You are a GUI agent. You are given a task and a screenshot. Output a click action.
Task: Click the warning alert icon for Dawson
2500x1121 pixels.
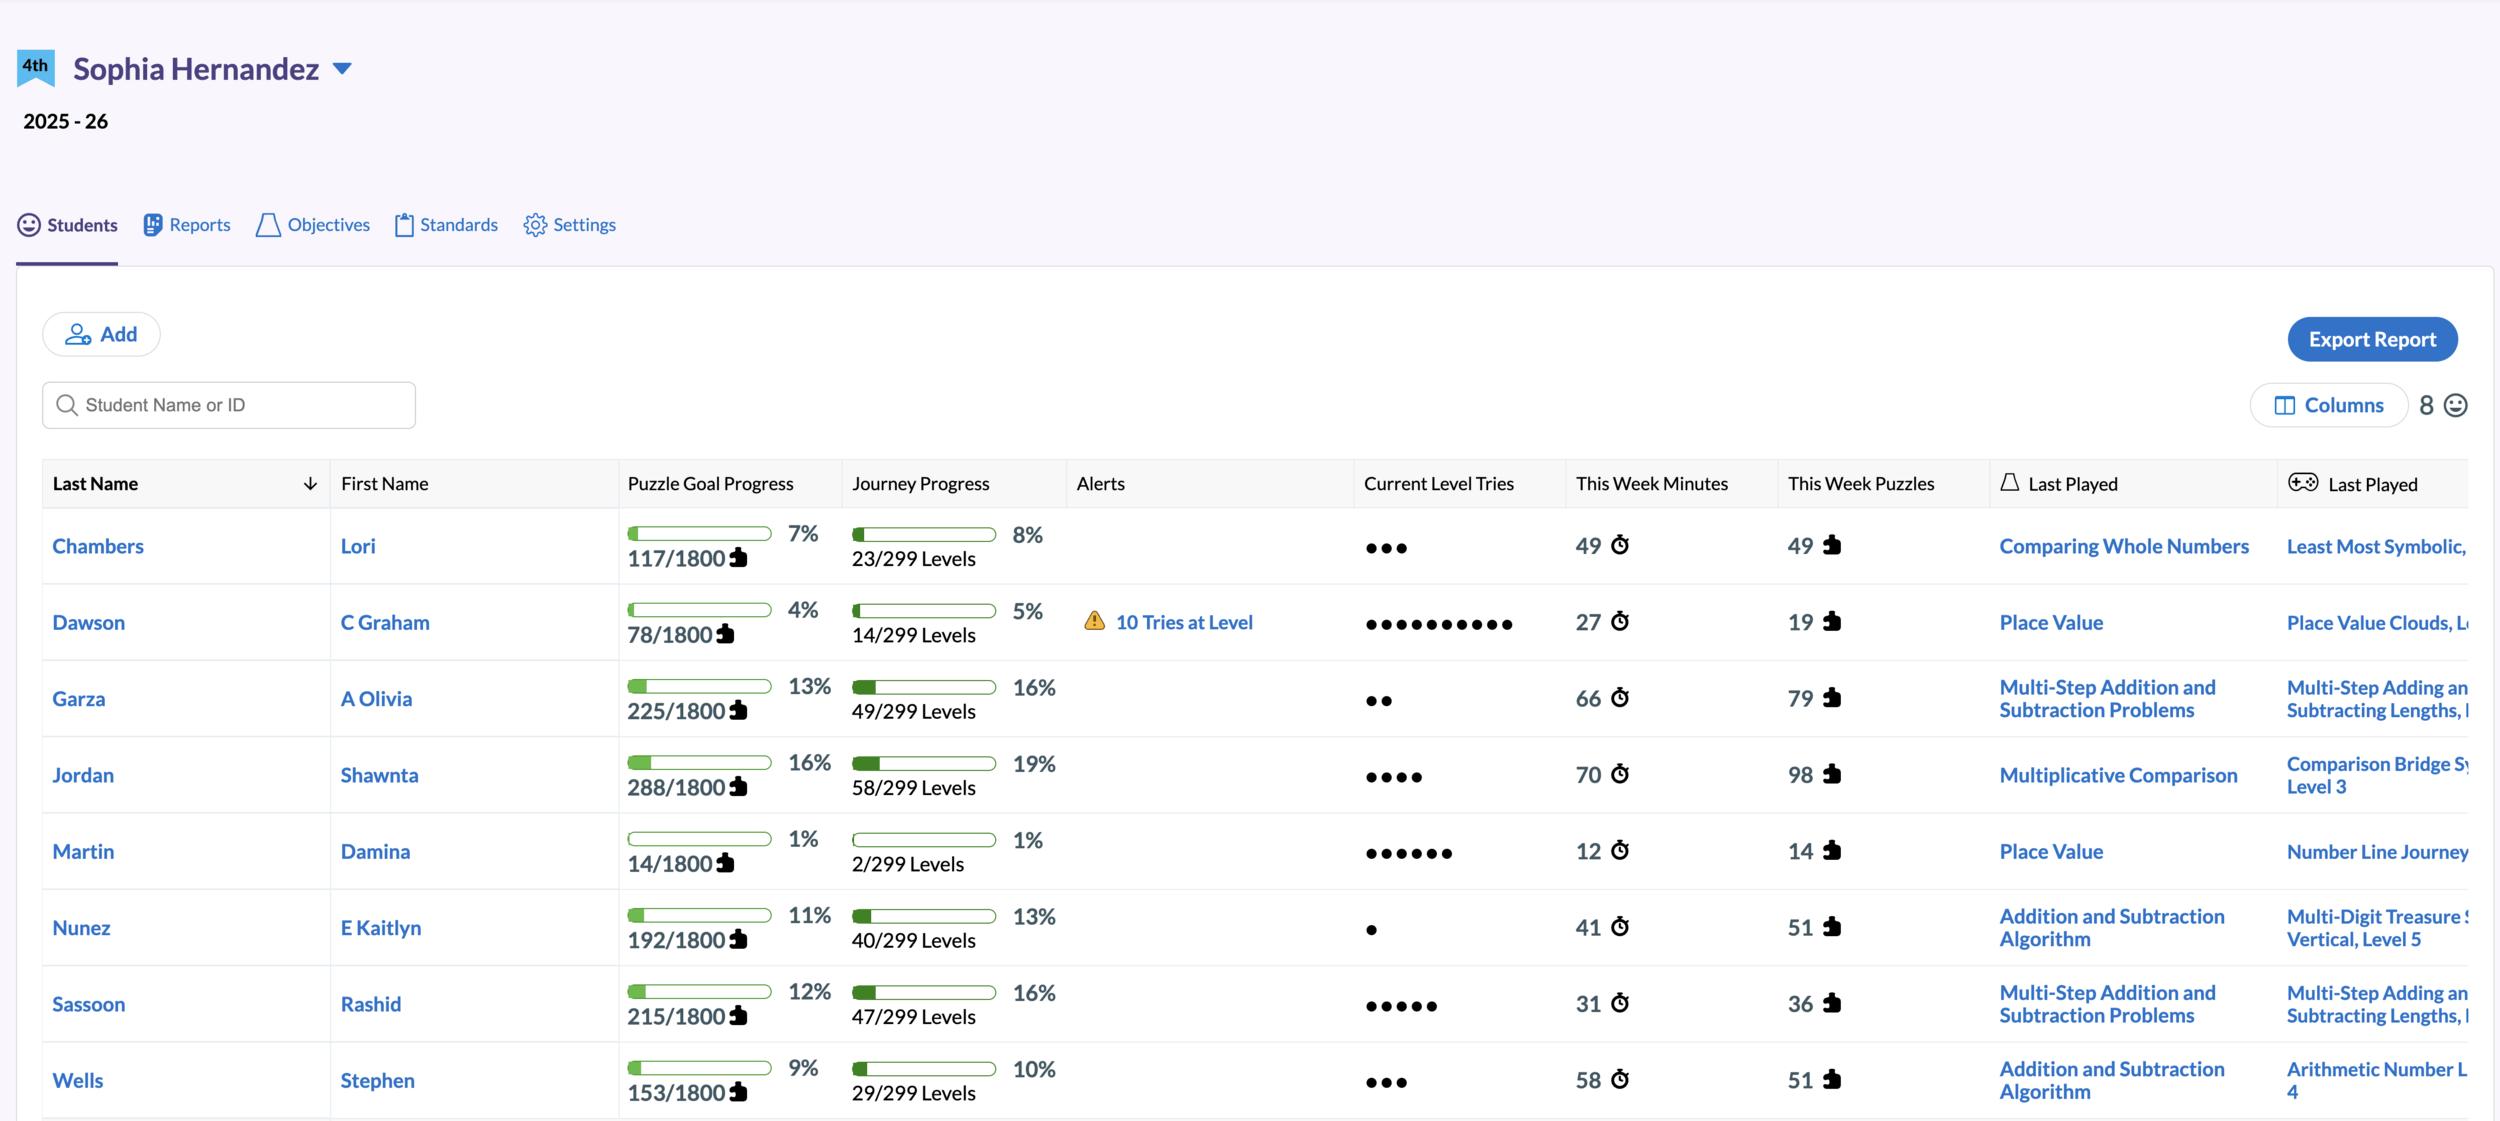click(x=1094, y=621)
